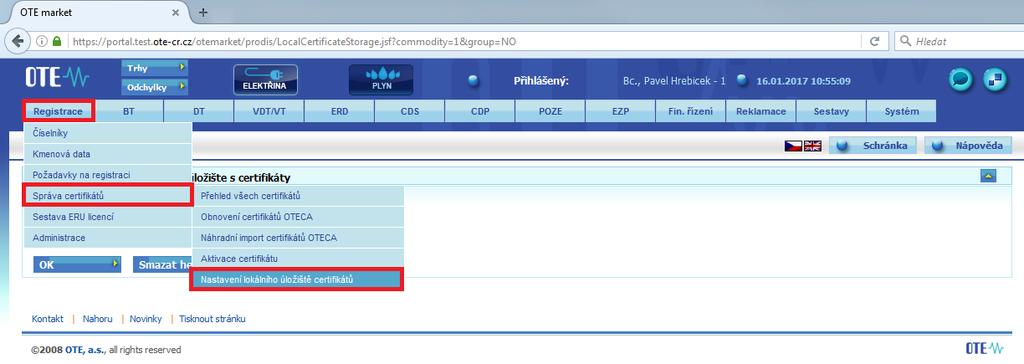
Task: Open the DT menu
Action: [x=199, y=111]
